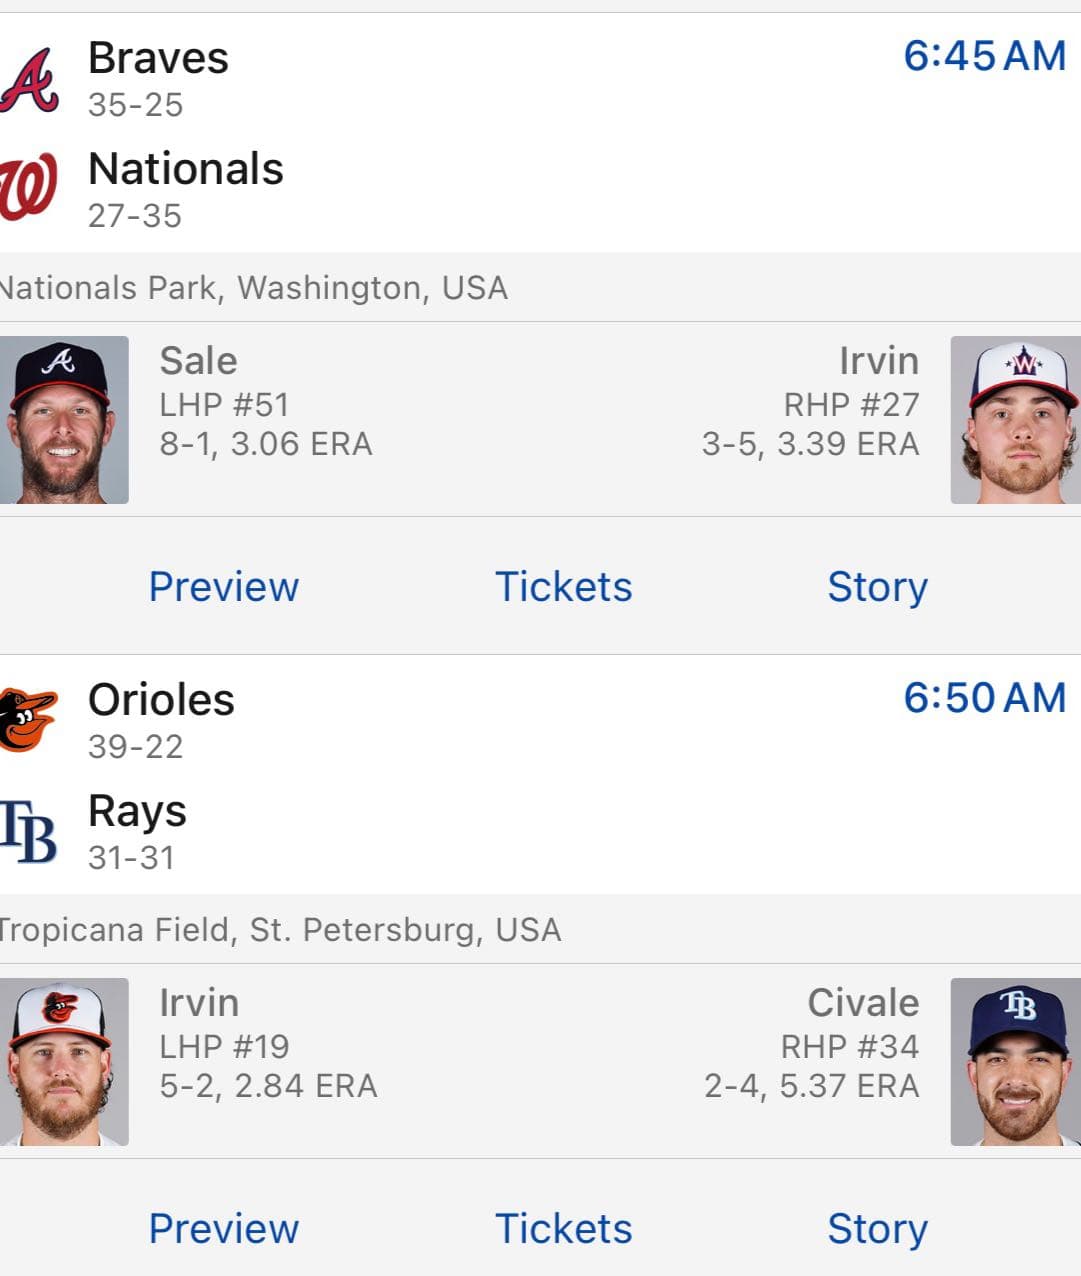
Task: Click the Rays TB logo
Action: (28, 831)
